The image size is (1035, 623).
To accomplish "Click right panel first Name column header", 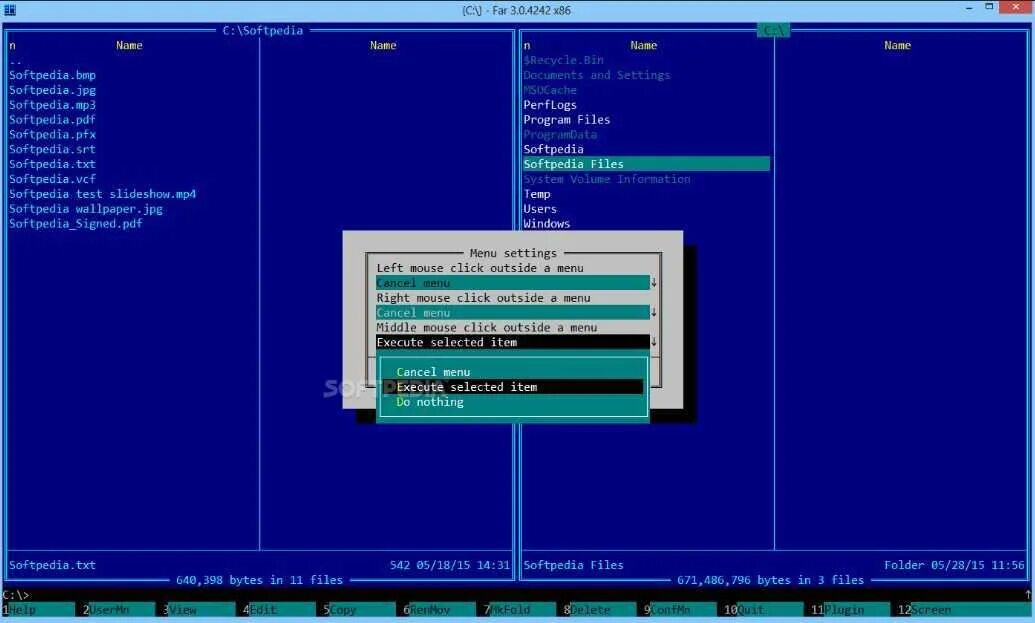I will (x=644, y=46).
